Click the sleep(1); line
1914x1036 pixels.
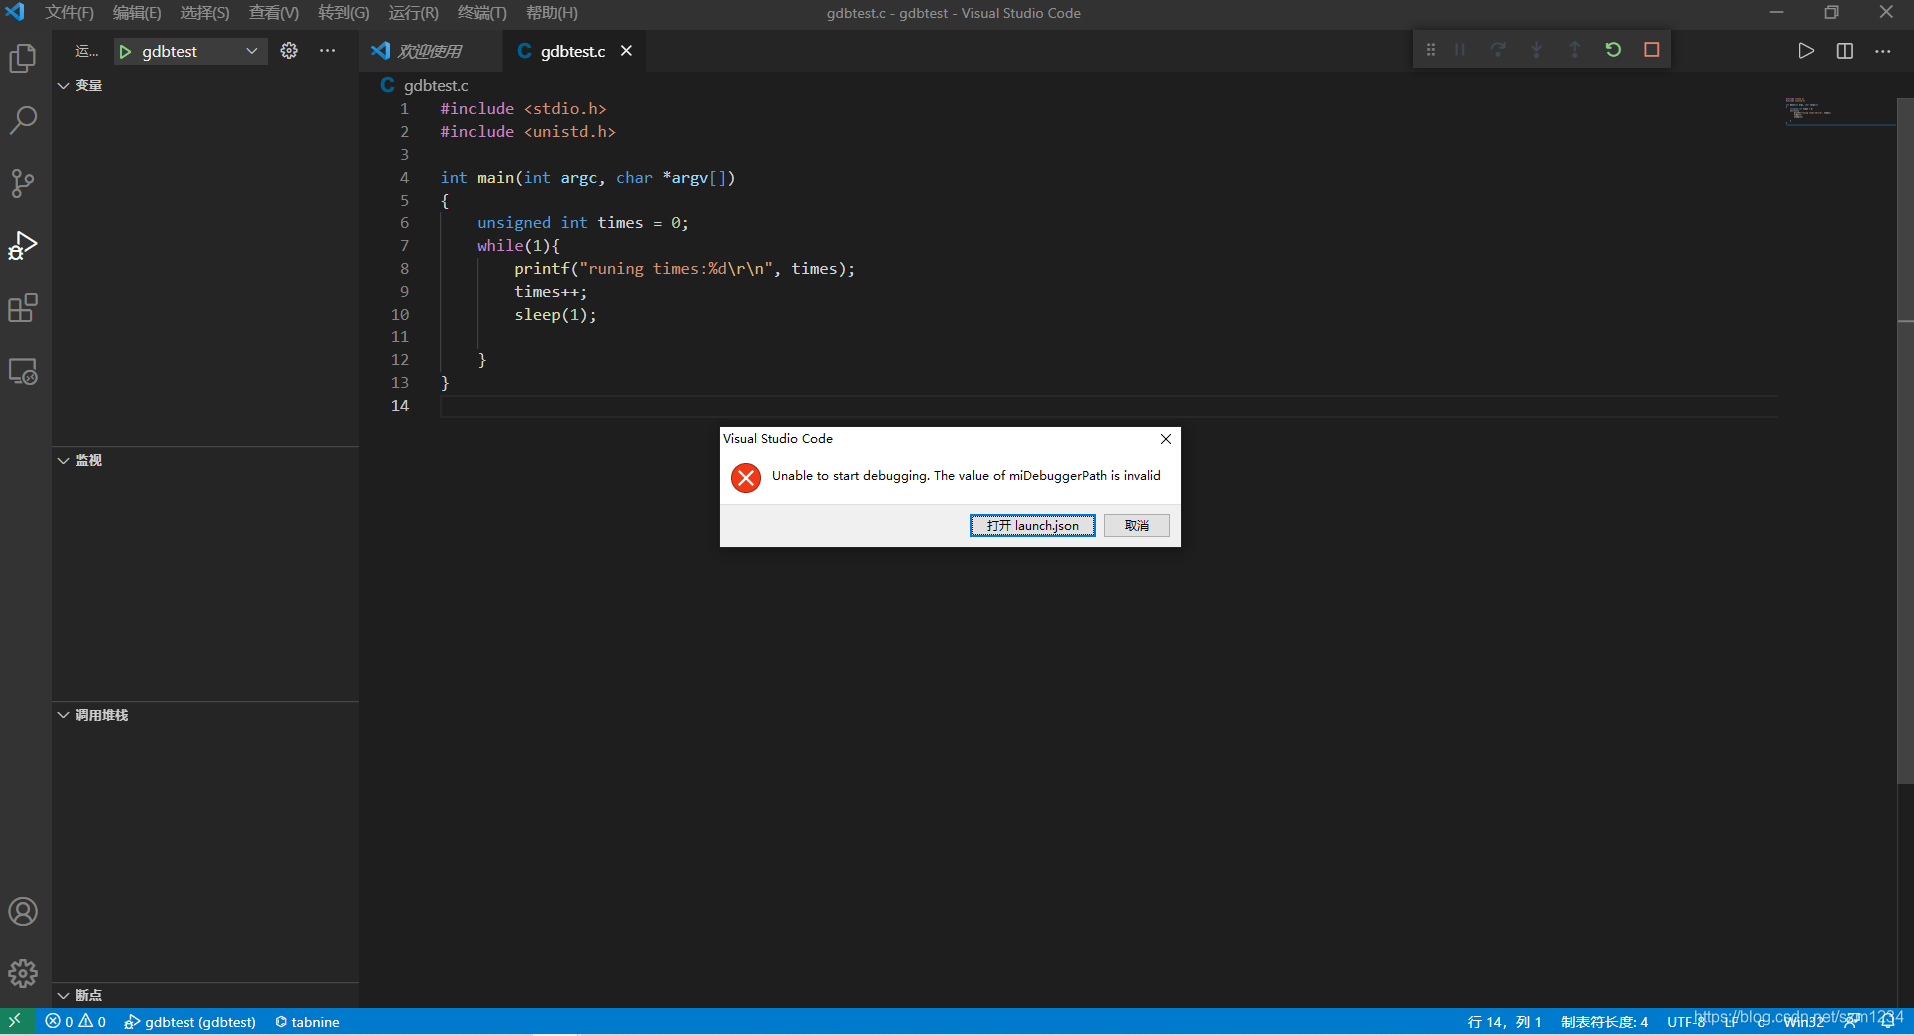tap(555, 315)
